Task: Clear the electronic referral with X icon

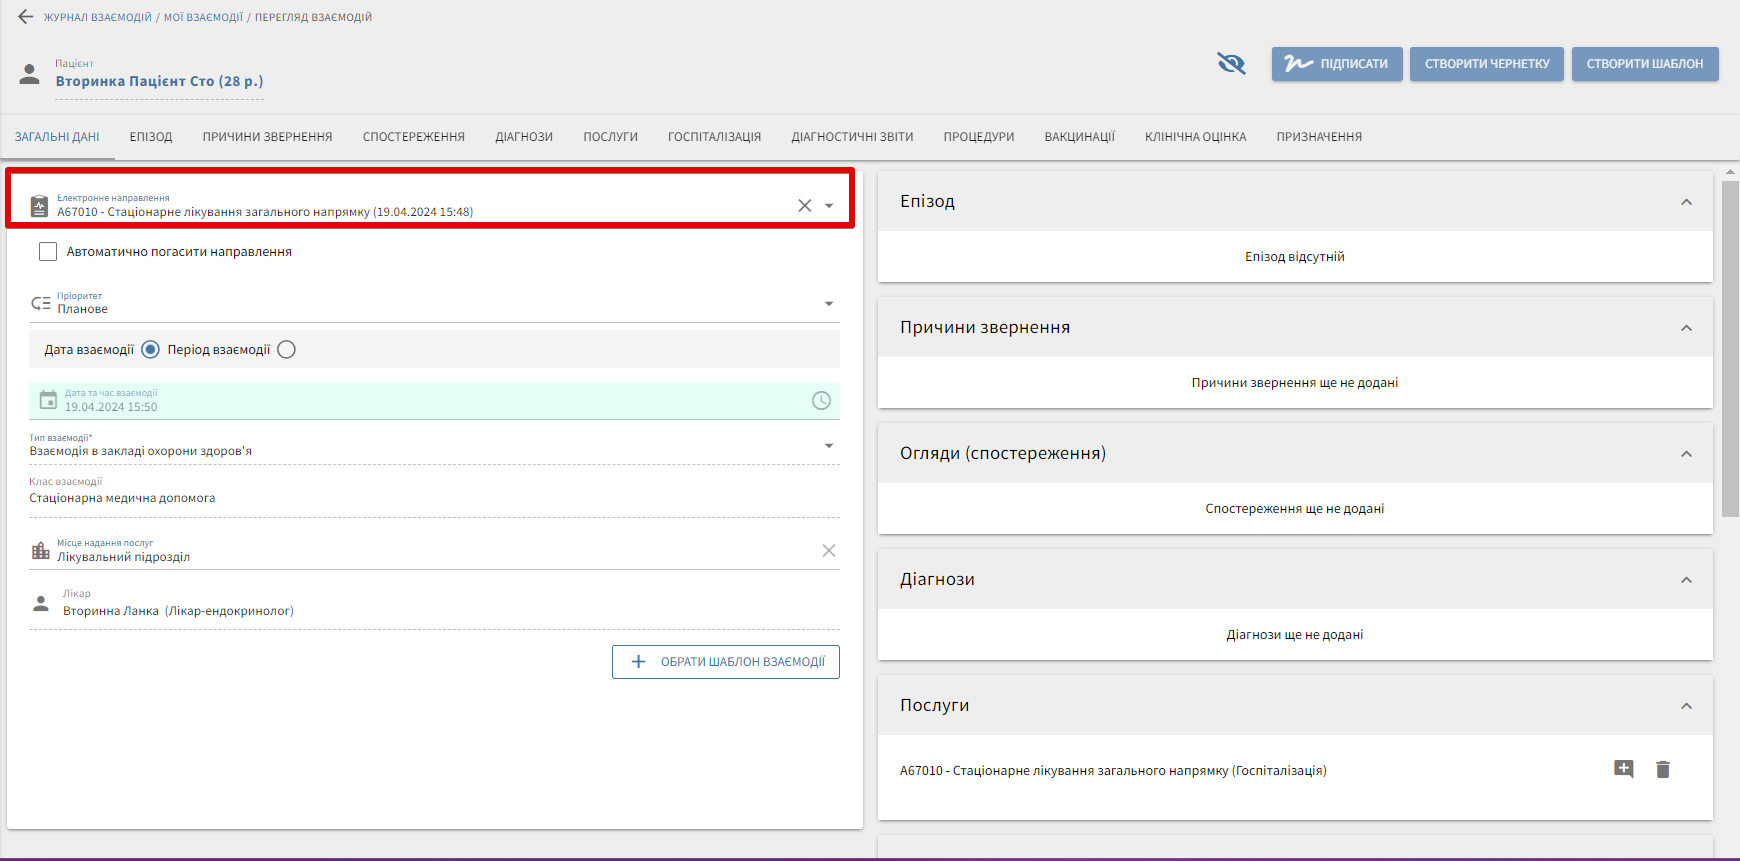Action: 804,205
